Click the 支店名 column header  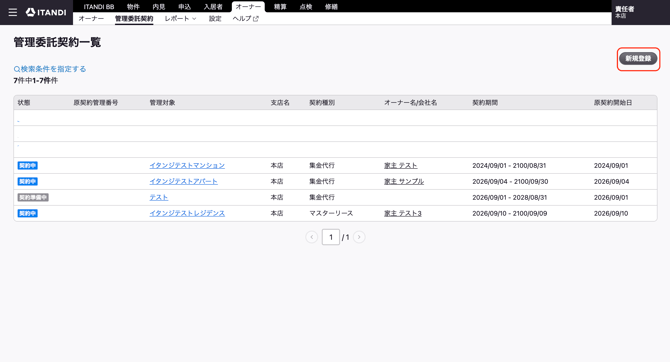click(280, 103)
